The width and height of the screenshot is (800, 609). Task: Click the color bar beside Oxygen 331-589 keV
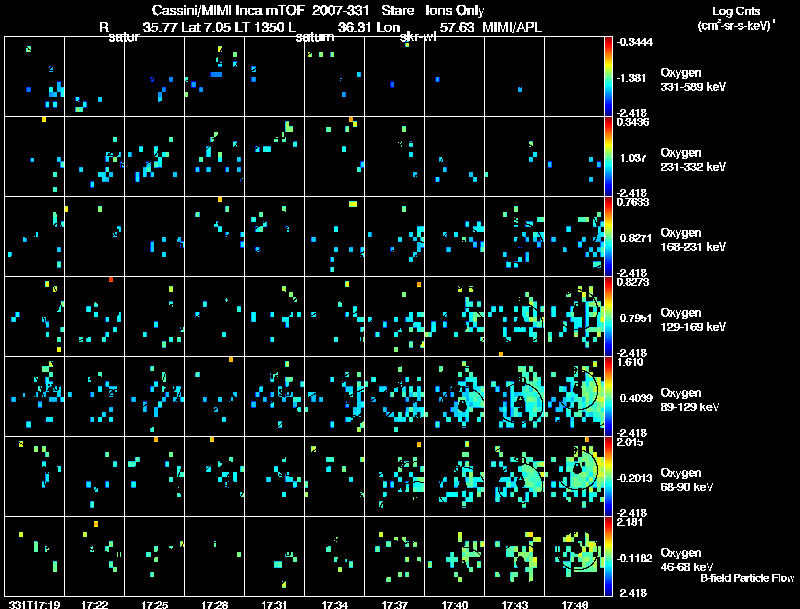coord(608,76)
